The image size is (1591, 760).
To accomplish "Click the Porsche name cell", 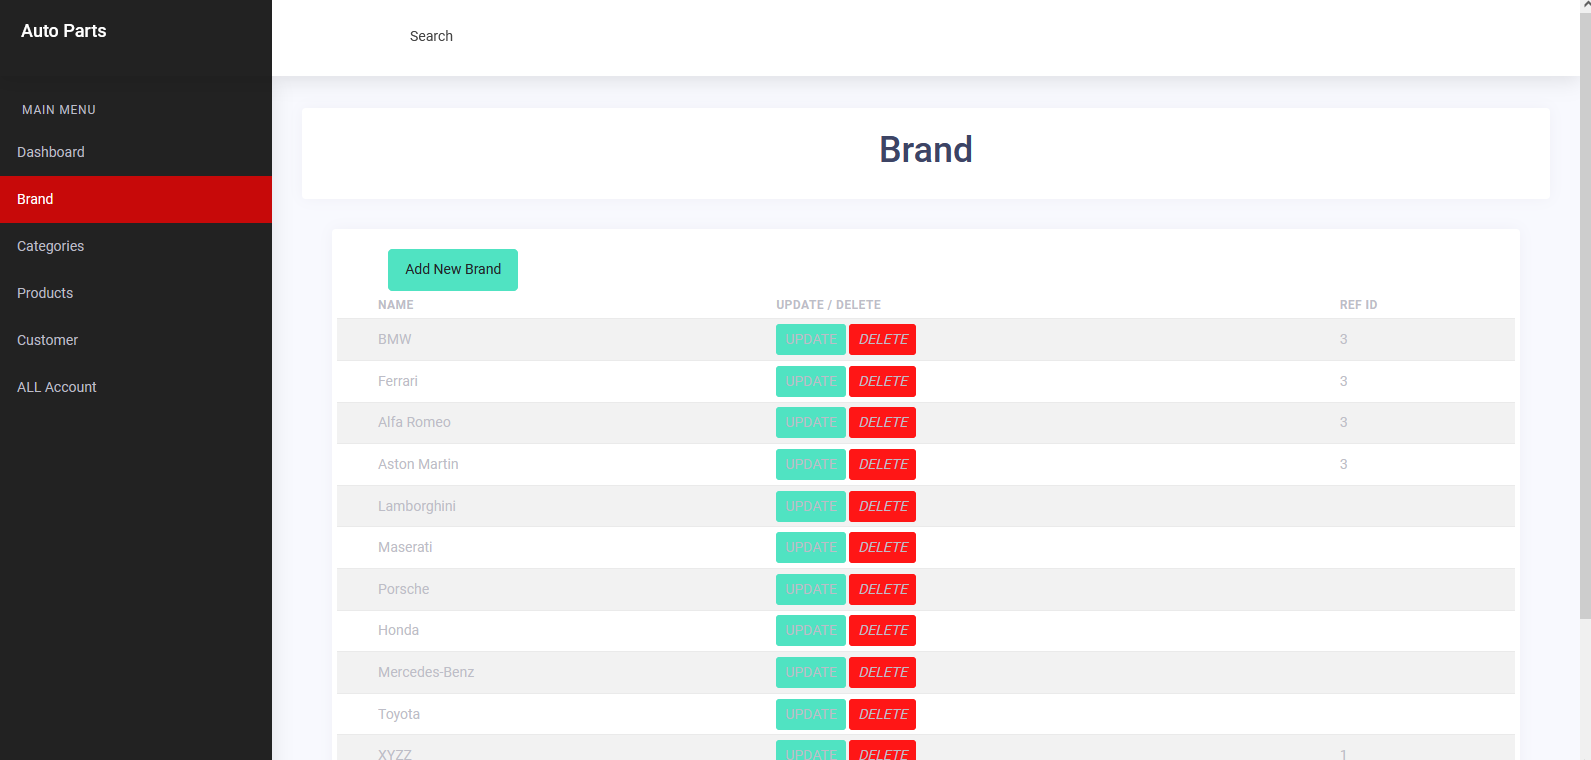I will coord(404,589).
